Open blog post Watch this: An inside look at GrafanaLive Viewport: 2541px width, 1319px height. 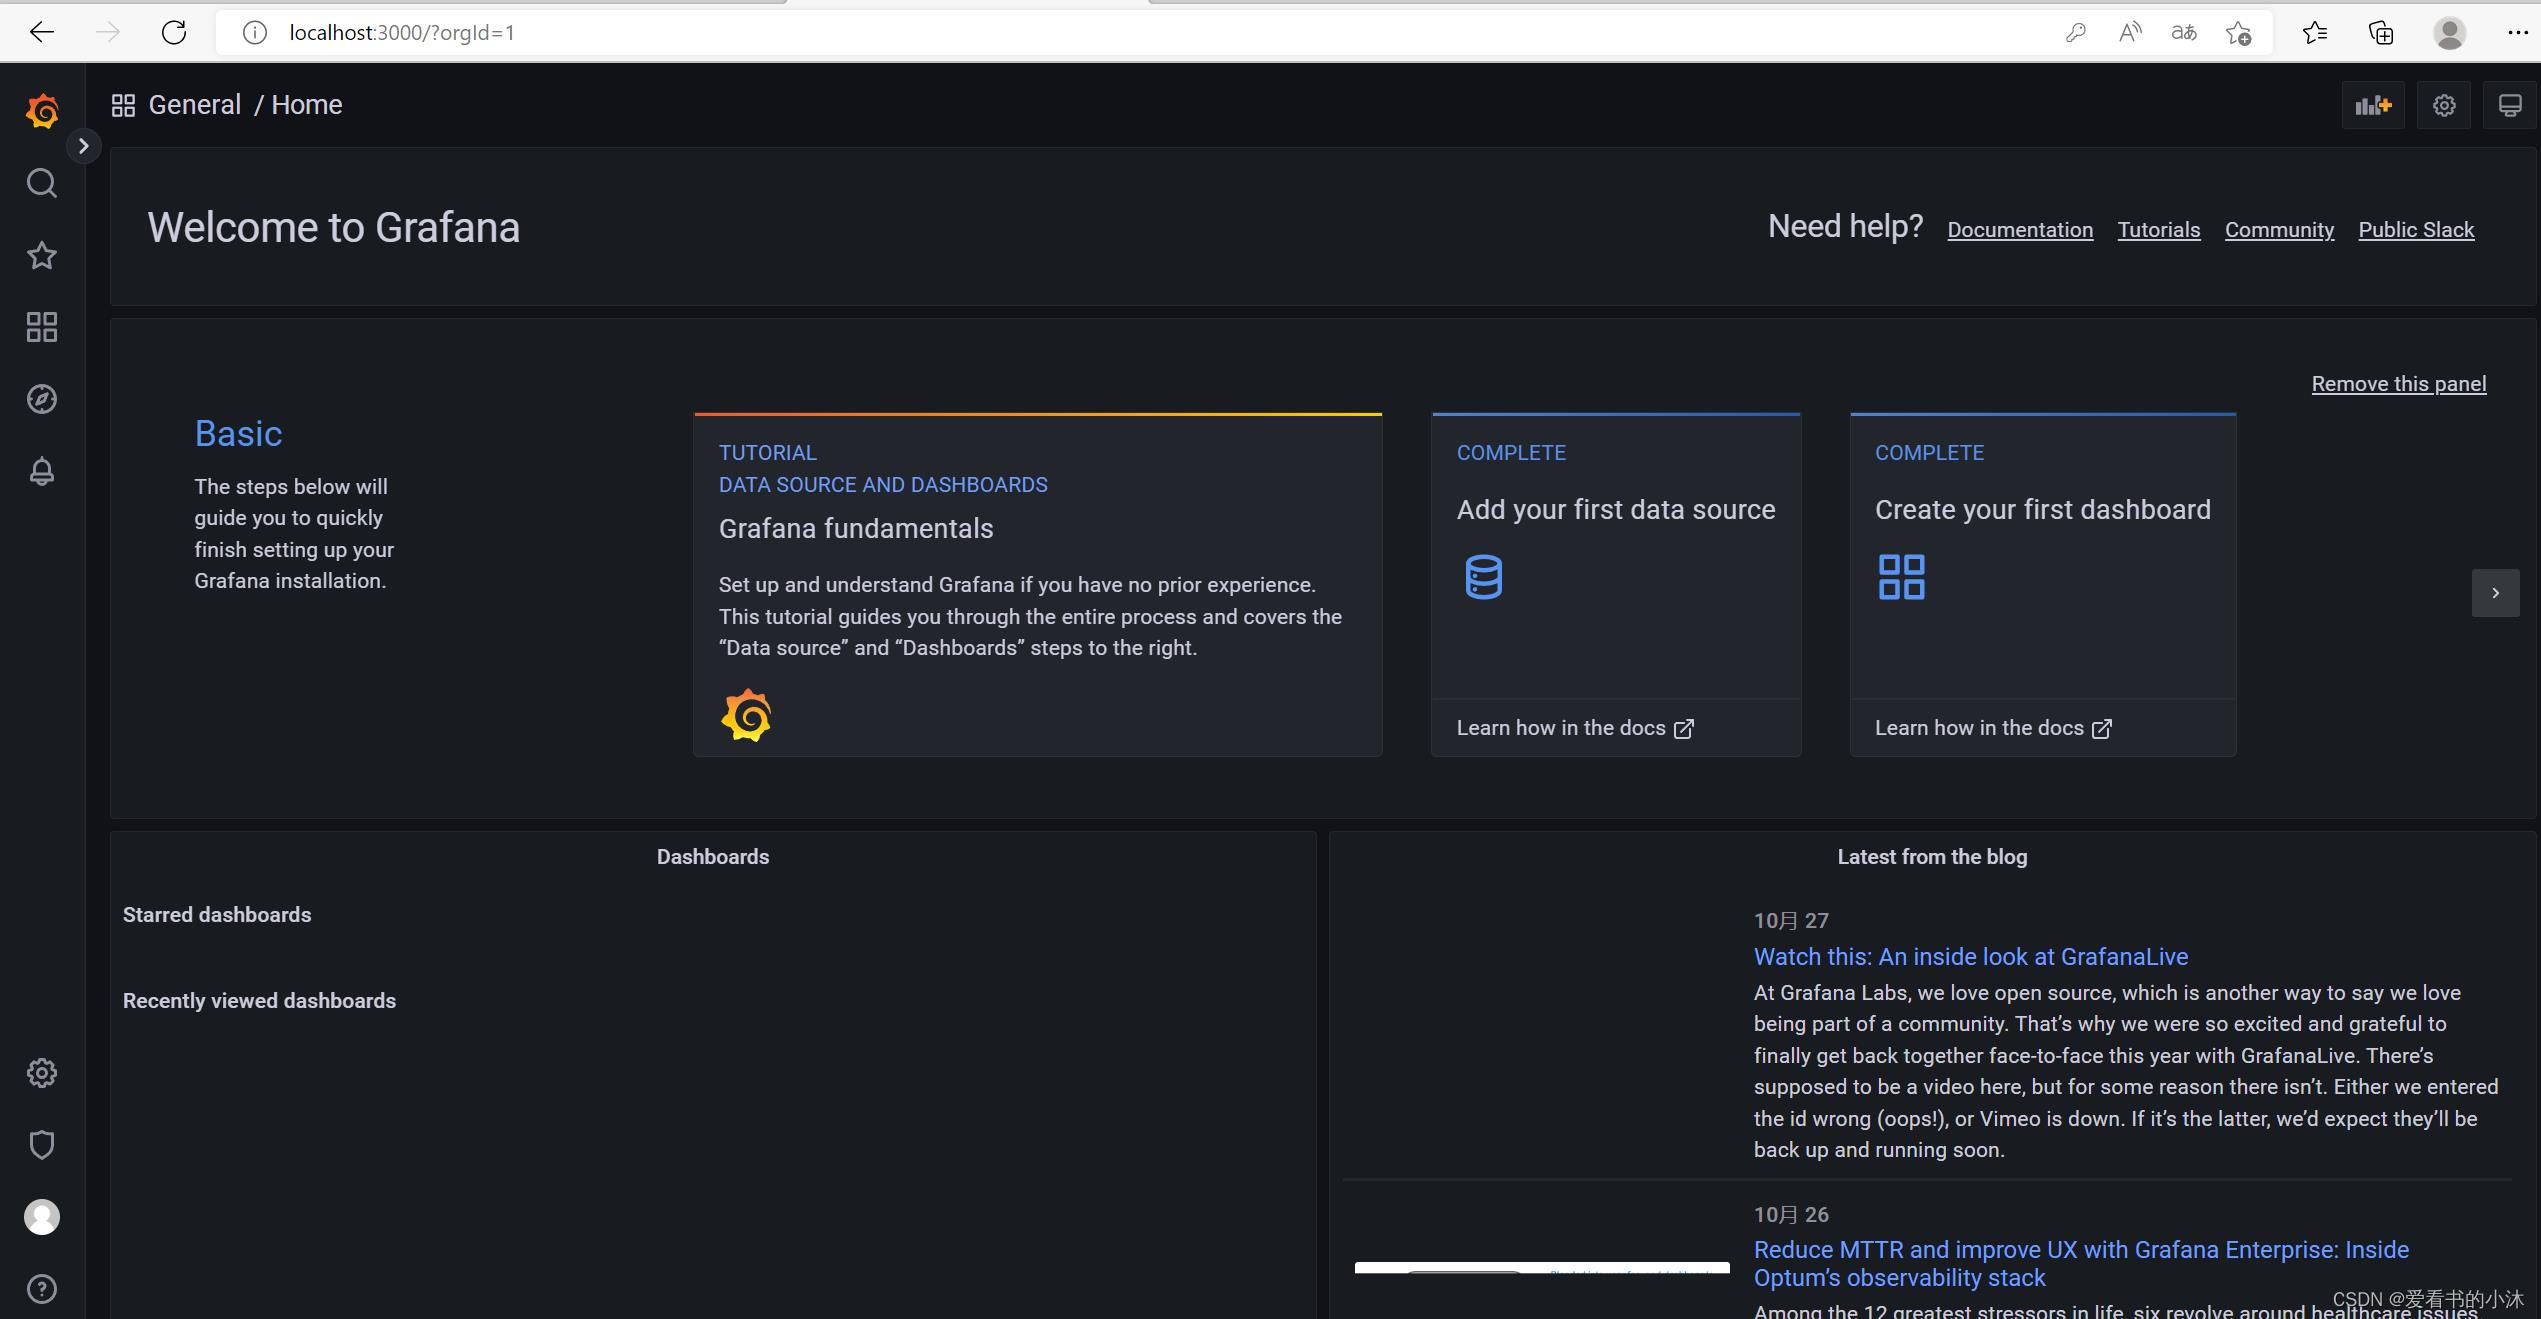[1970, 957]
